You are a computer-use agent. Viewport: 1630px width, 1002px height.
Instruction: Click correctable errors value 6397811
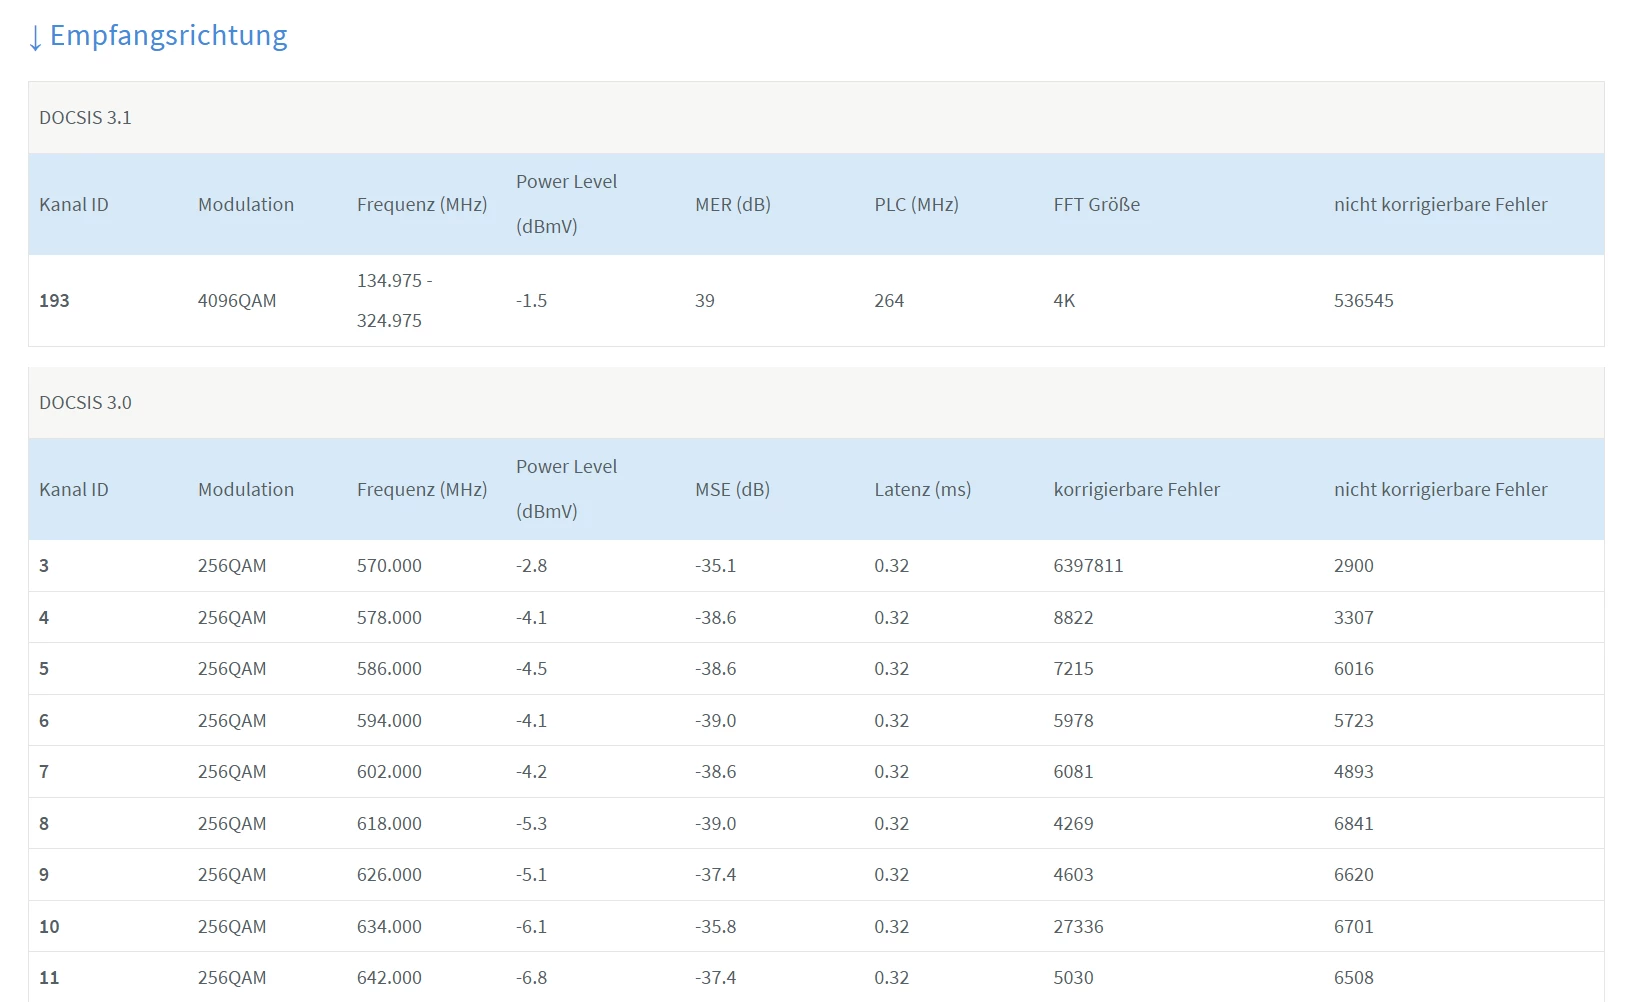click(1088, 566)
